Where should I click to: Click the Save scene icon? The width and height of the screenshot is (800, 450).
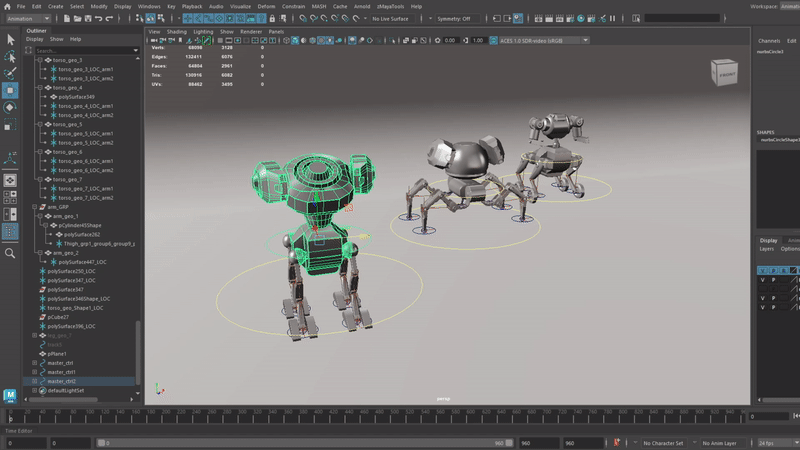88,19
